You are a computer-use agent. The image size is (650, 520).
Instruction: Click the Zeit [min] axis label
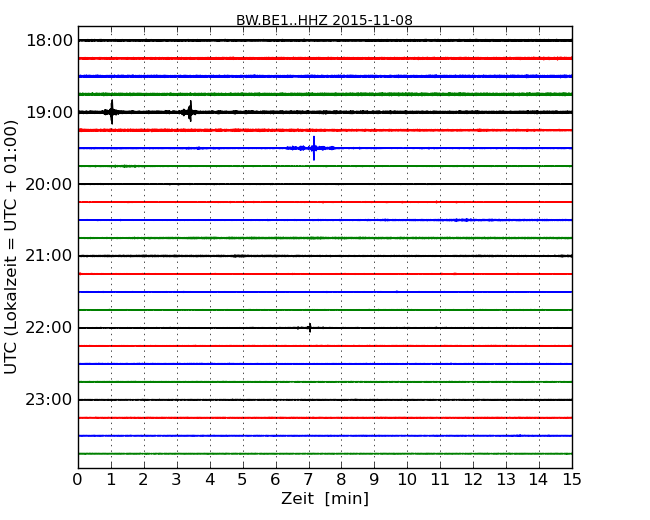point(325,498)
